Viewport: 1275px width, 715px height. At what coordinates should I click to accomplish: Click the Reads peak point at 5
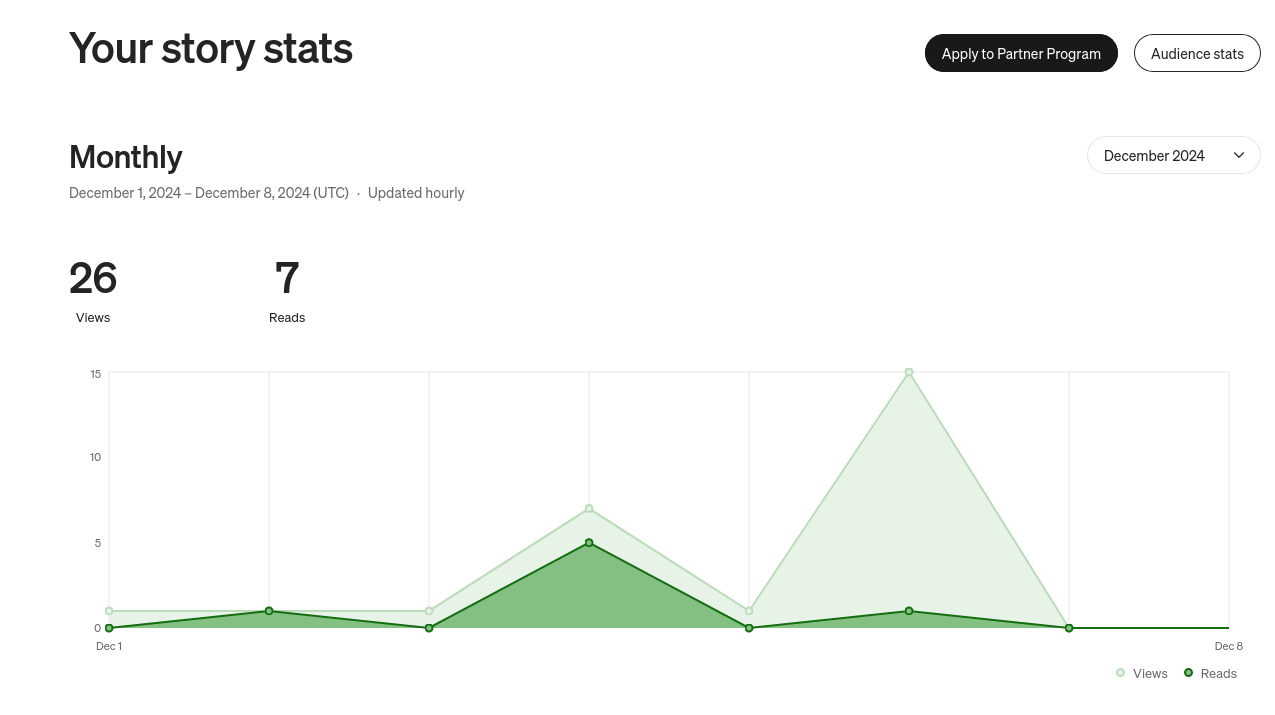(589, 543)
